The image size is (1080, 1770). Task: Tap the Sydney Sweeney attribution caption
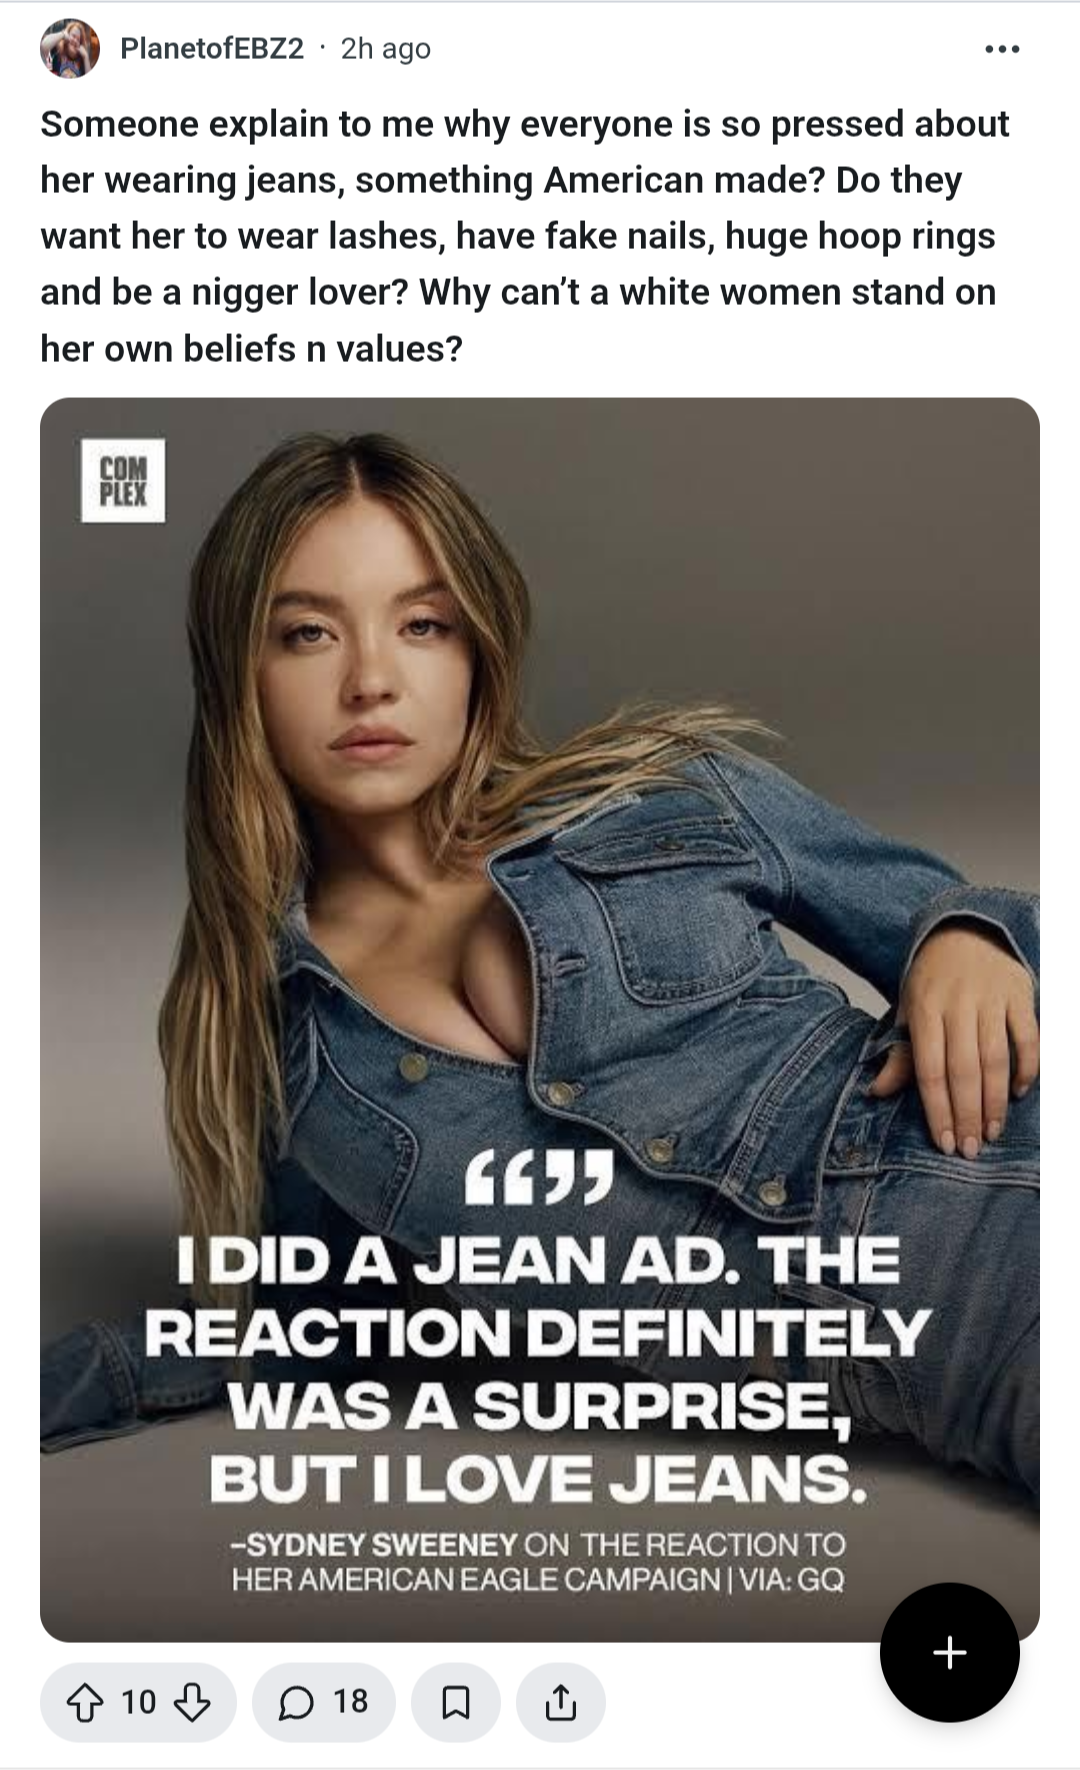click(x=538, y=1562)
